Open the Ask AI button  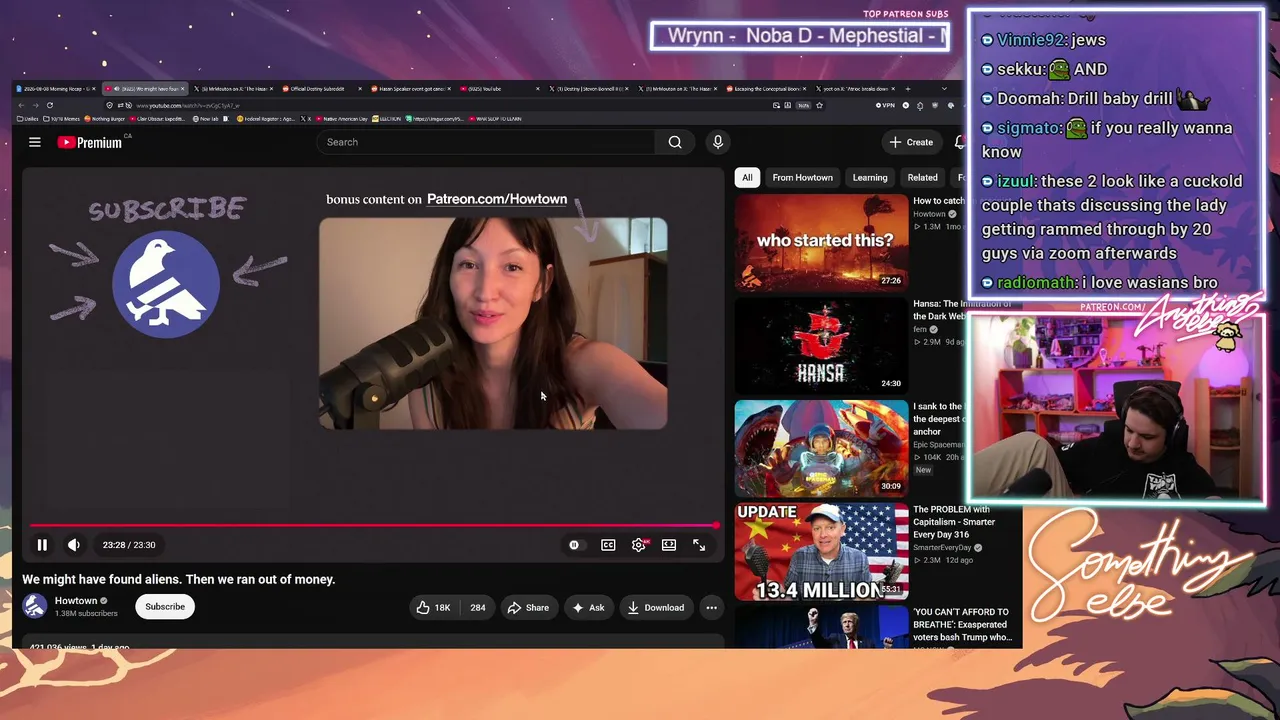coord(588,607)
